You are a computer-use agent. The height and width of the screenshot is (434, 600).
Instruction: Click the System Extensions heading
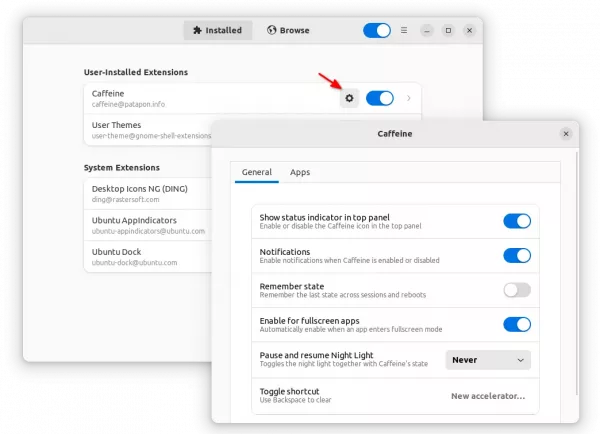tap(122, 168)
